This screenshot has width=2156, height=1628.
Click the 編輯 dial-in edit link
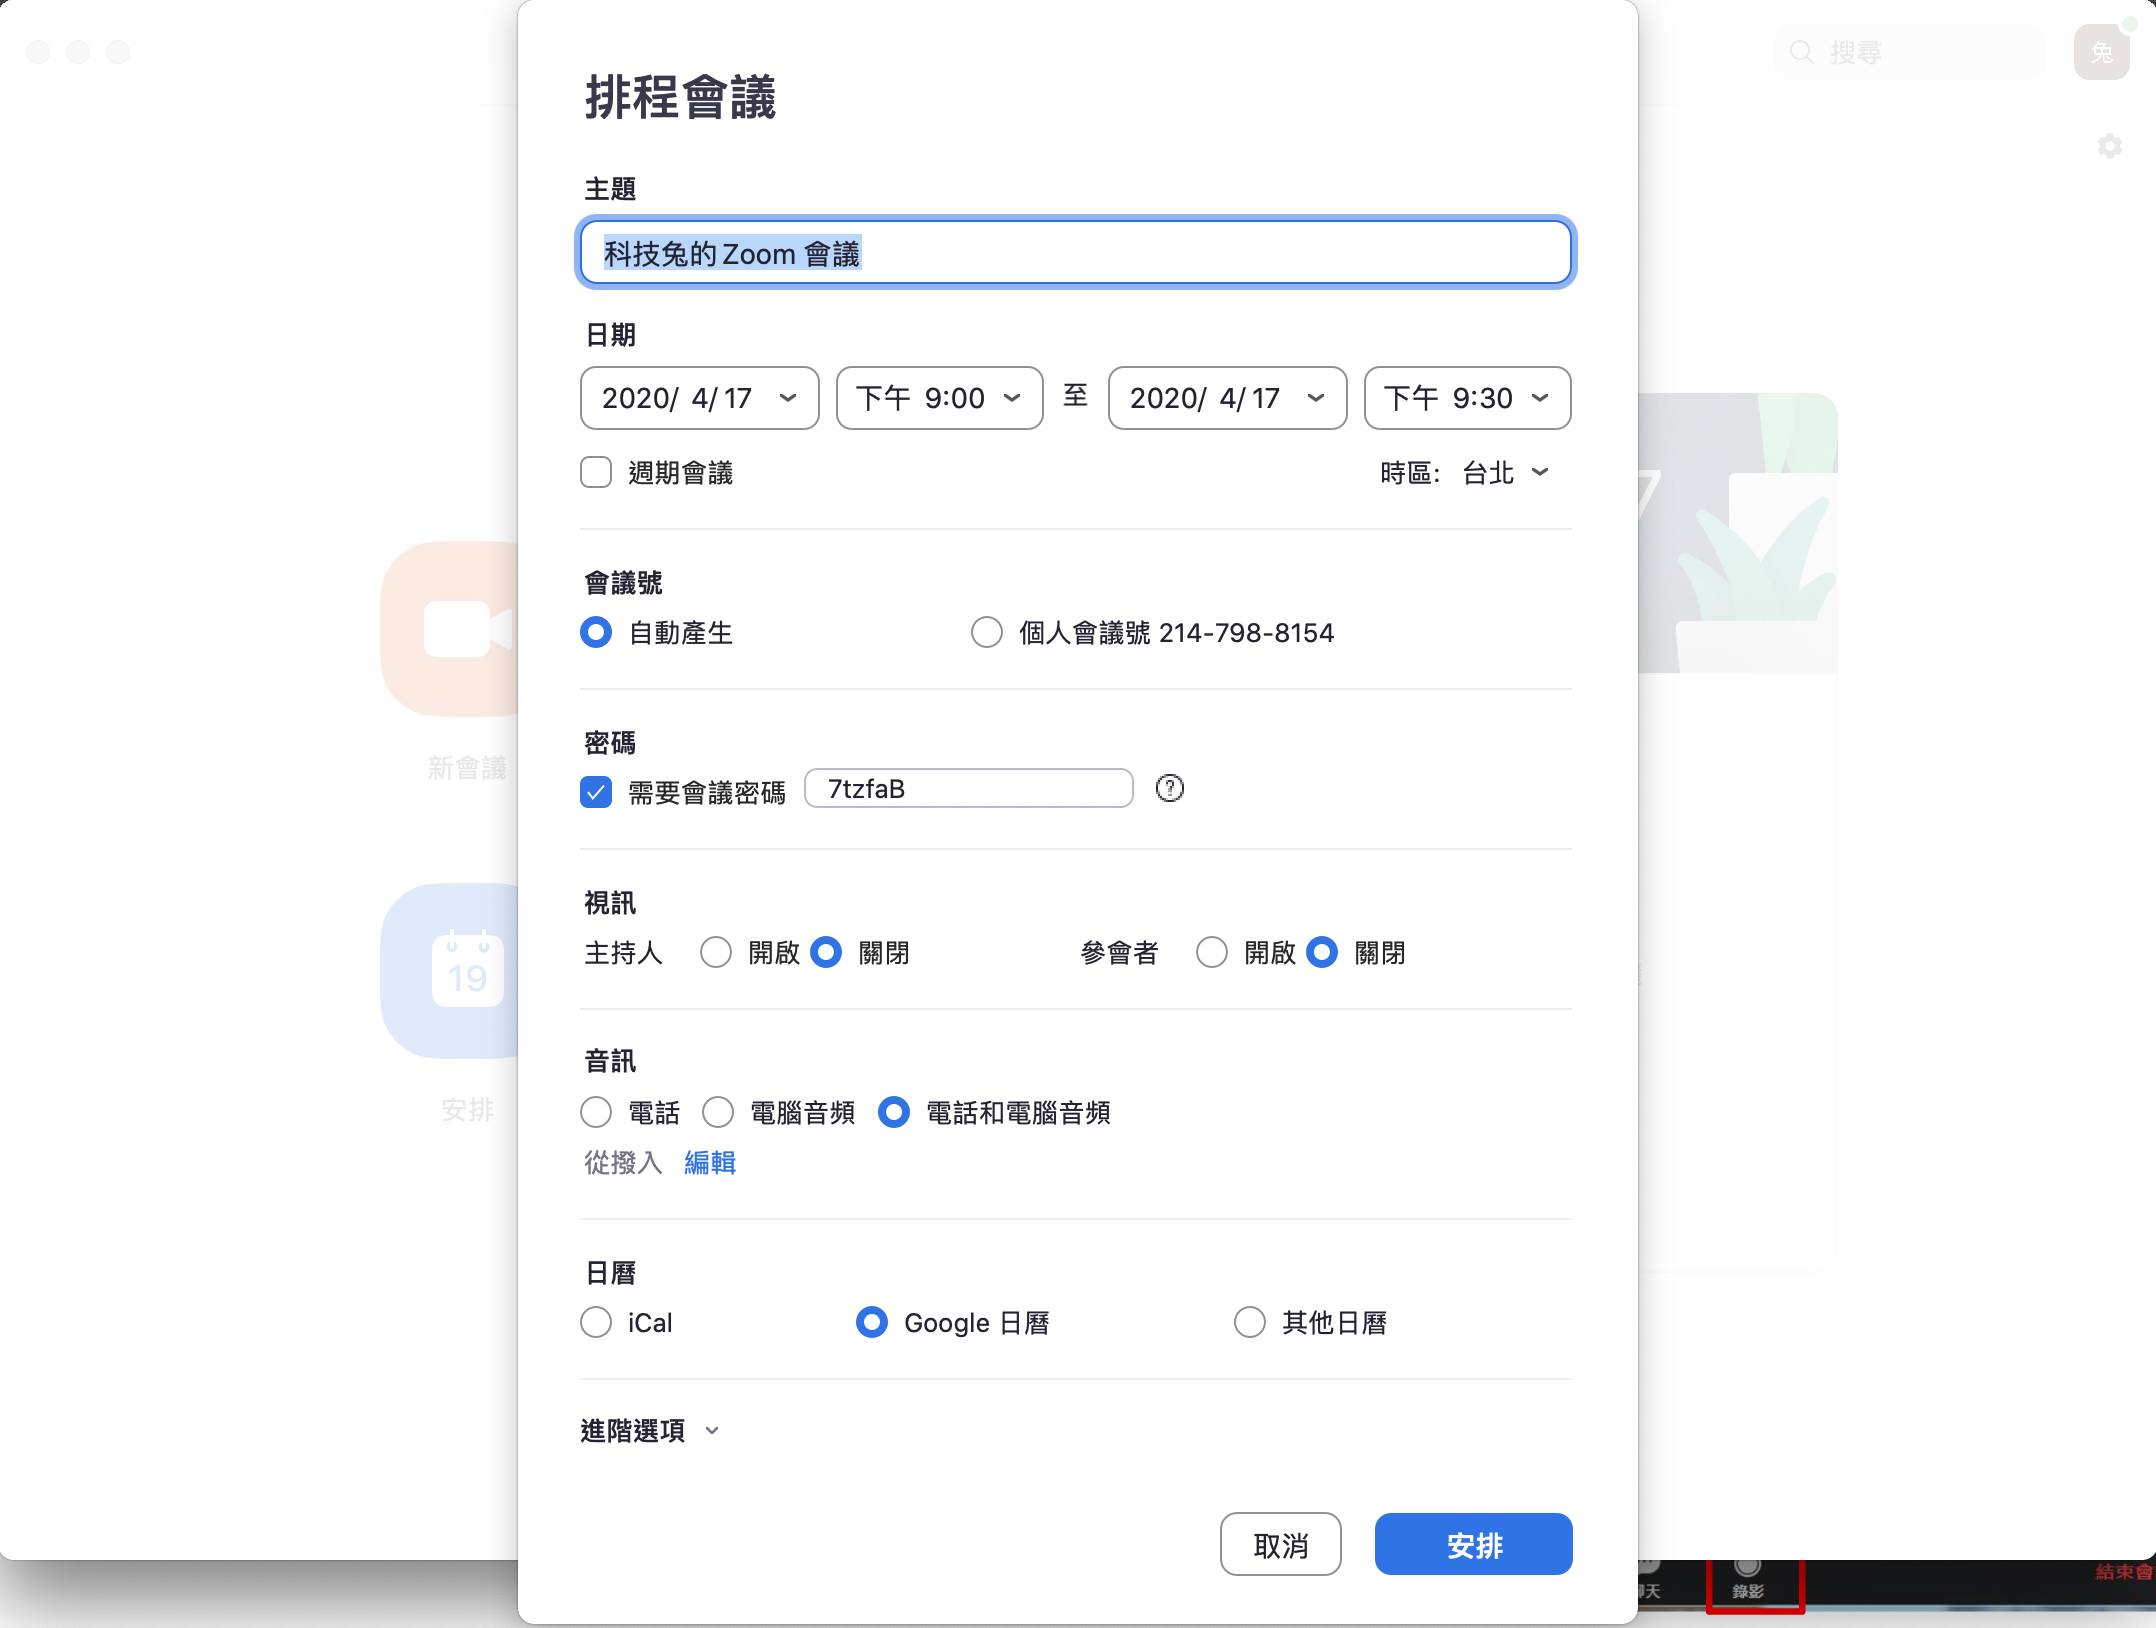click(710, 1162)
